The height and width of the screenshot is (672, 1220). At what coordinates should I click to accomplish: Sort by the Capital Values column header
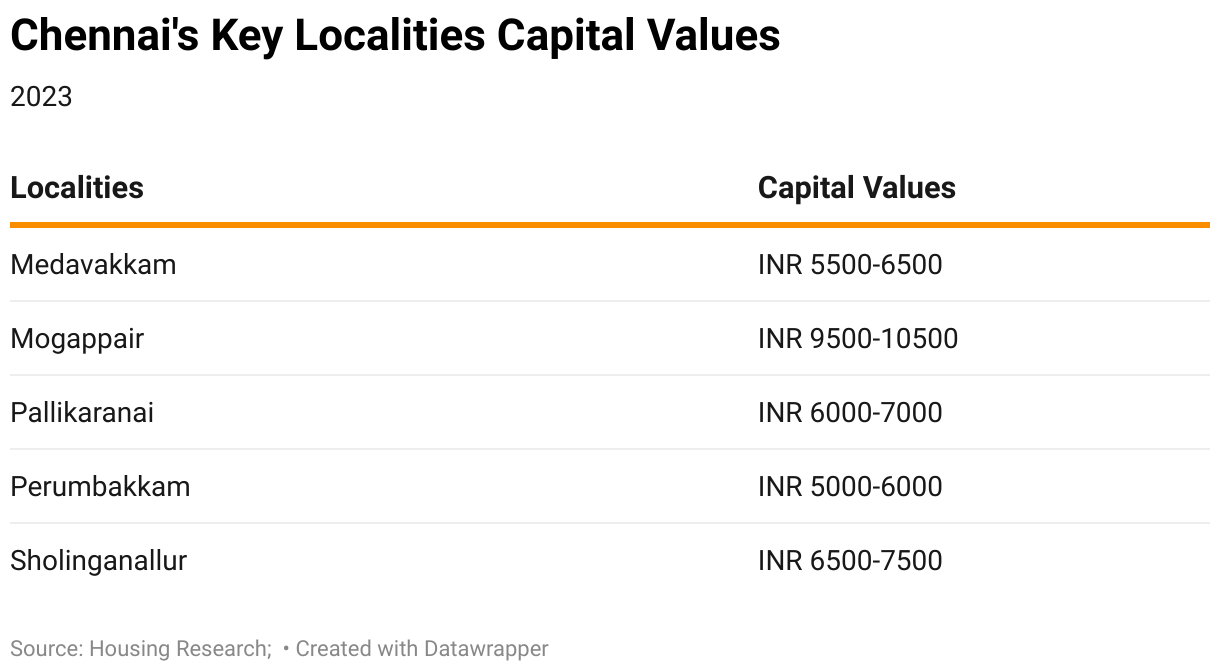856,188
